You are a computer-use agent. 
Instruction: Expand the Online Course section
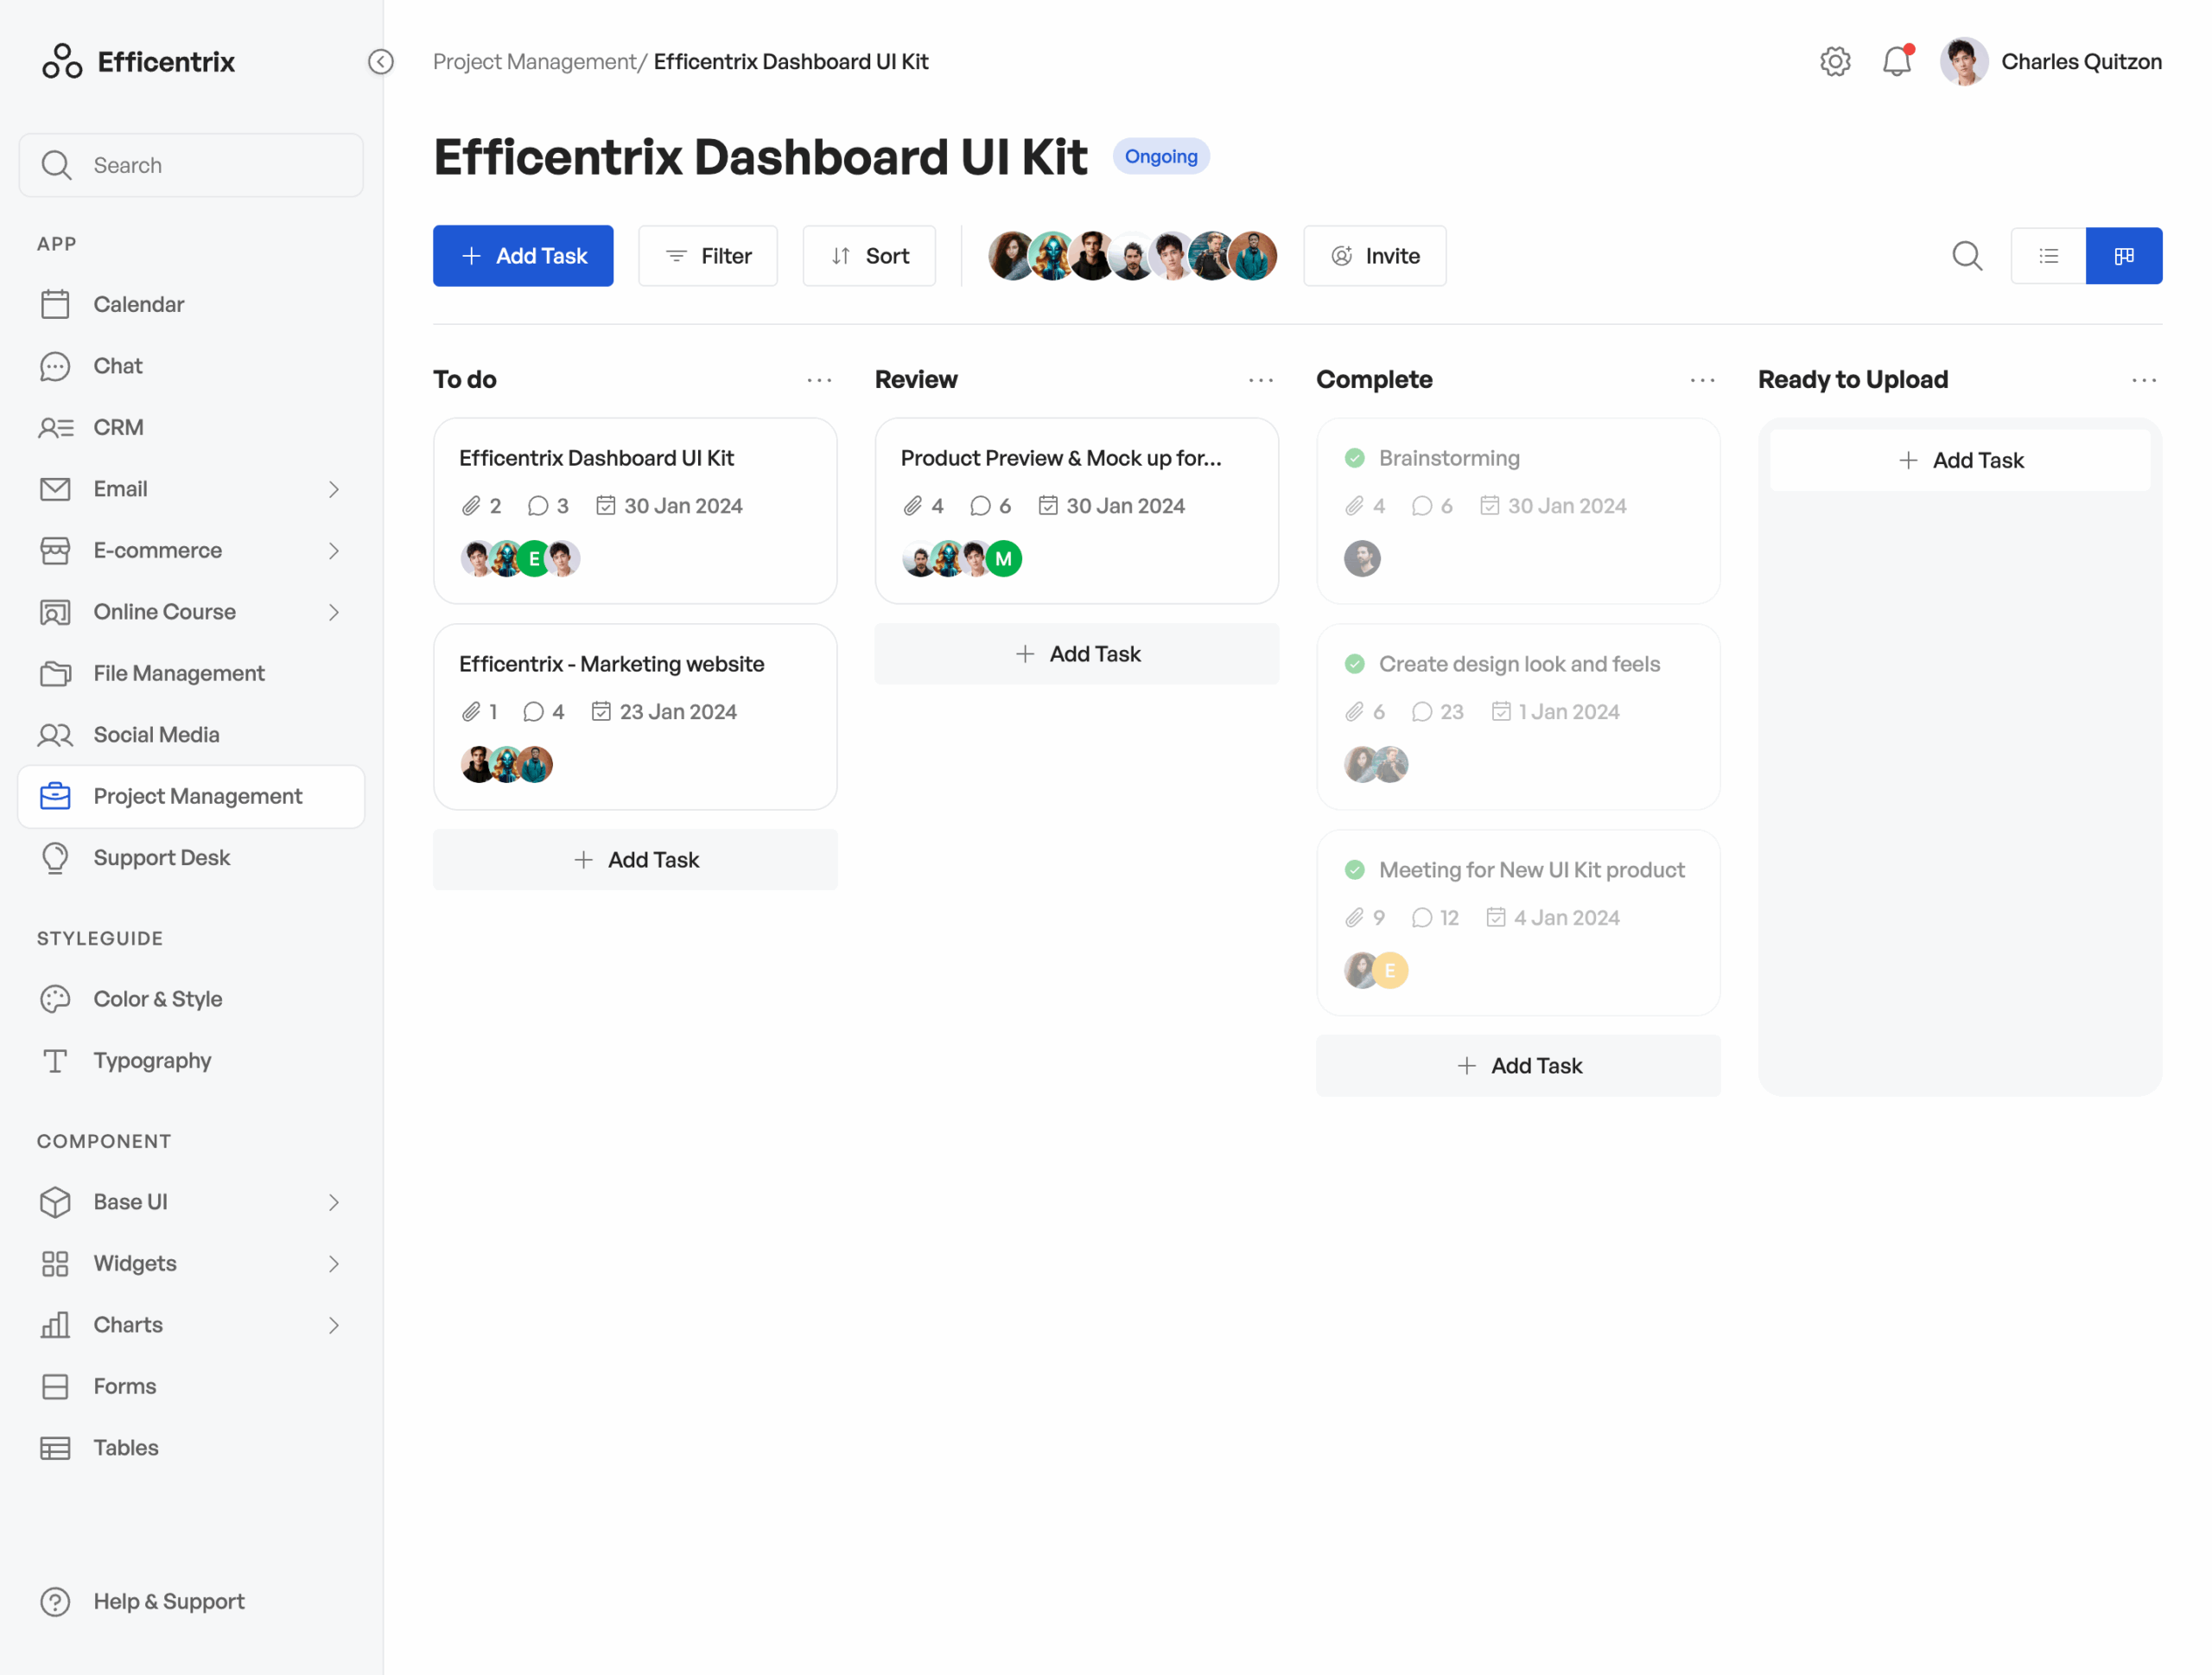pyautogui.click(x=334, y=612)
